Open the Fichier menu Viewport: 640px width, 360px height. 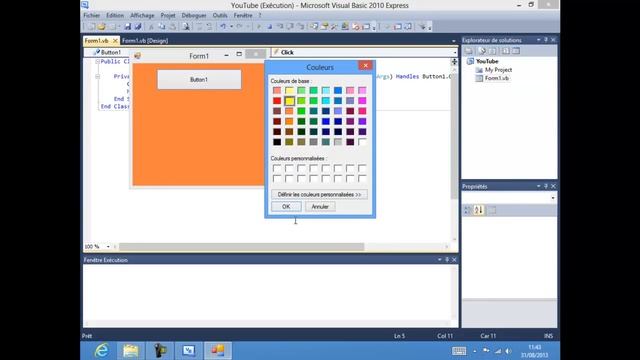[x=91, y=16]
